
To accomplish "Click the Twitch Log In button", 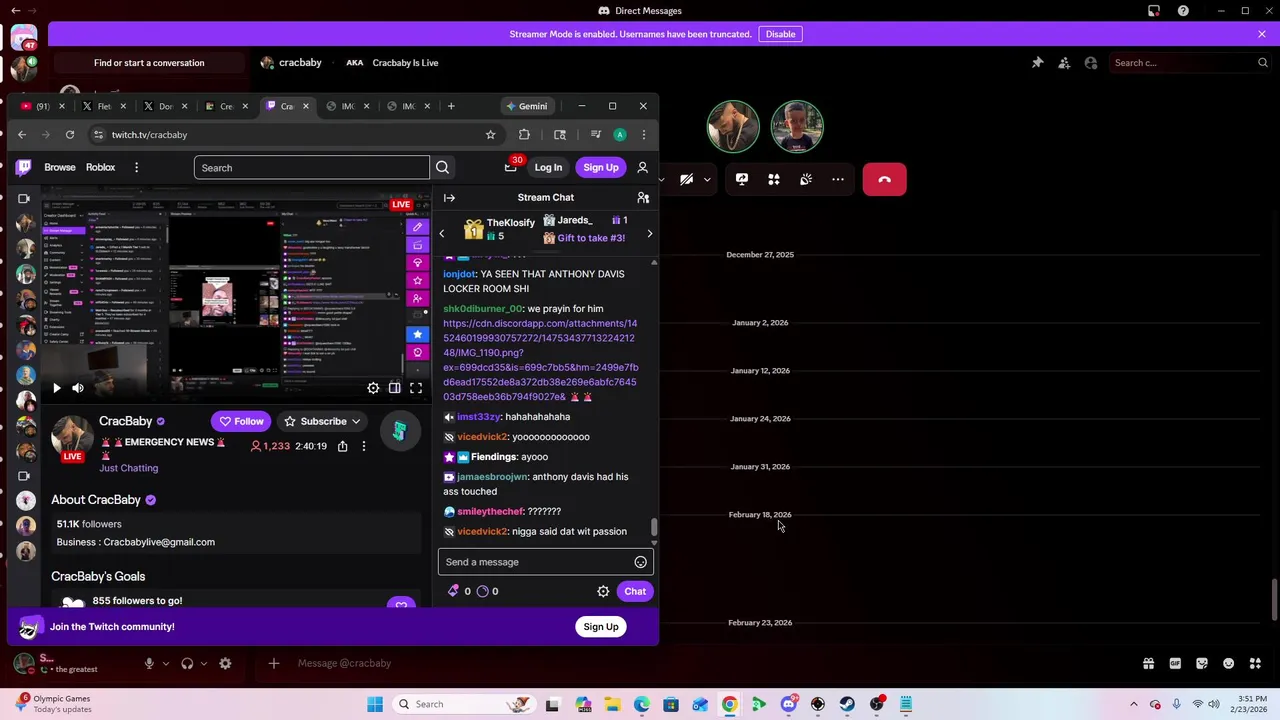I will [548, 168].
